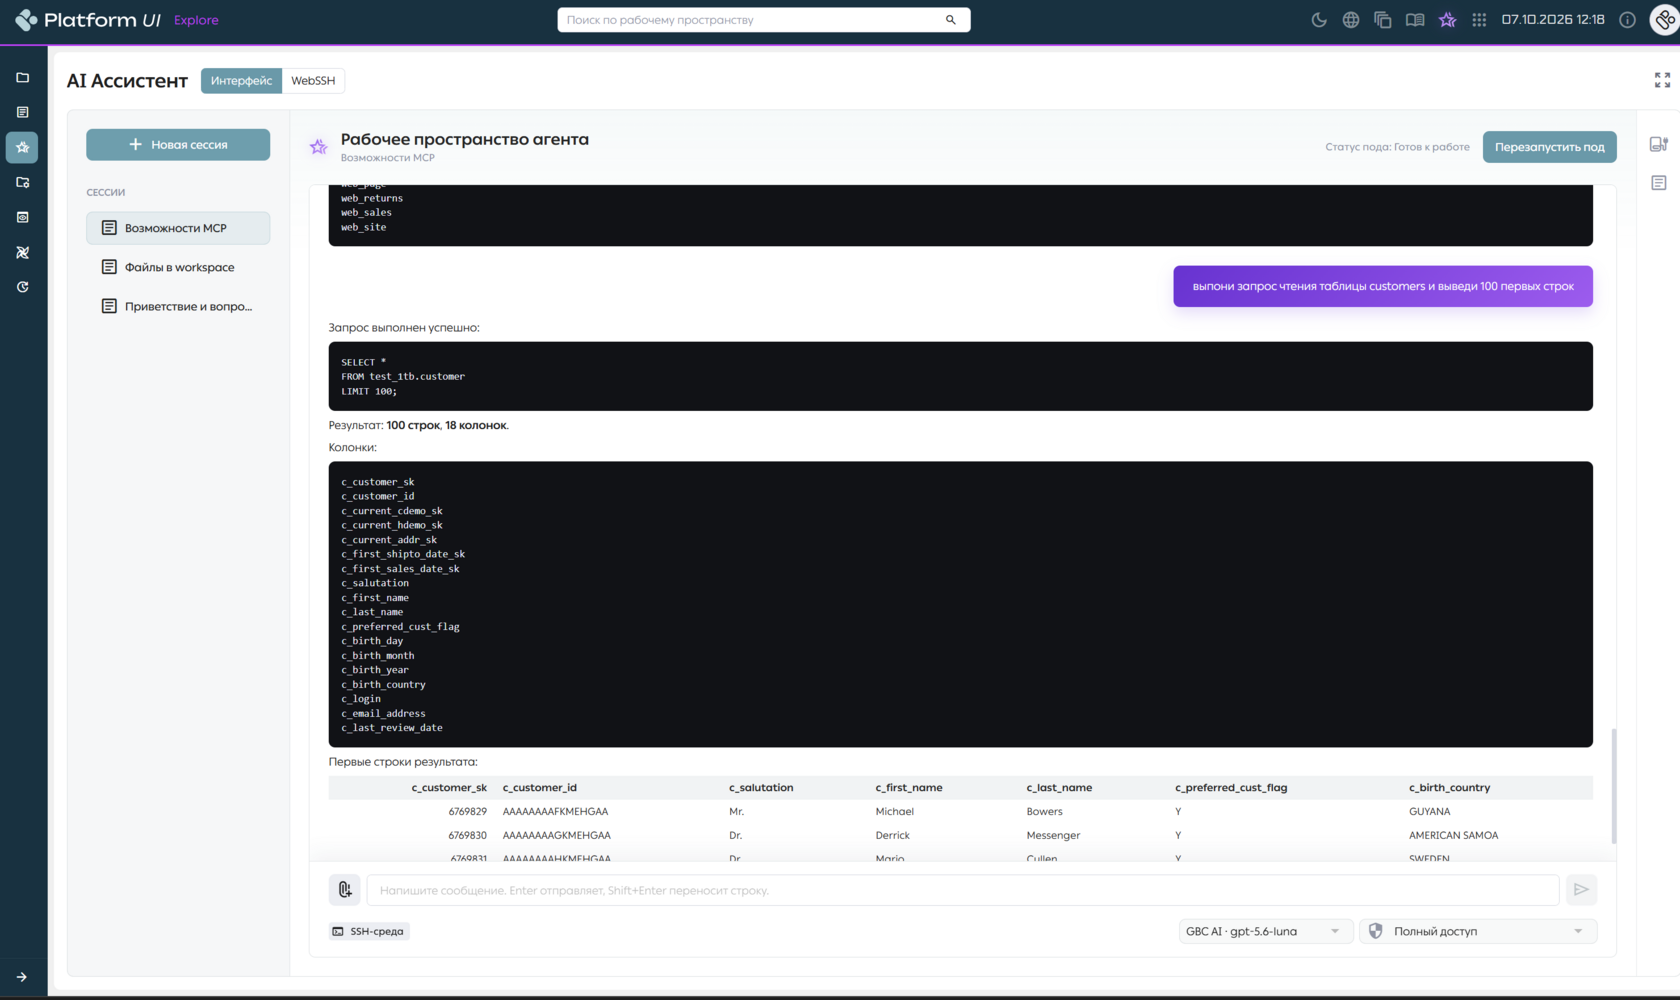Switch to the Интерфейс tab

coord(241,81)
